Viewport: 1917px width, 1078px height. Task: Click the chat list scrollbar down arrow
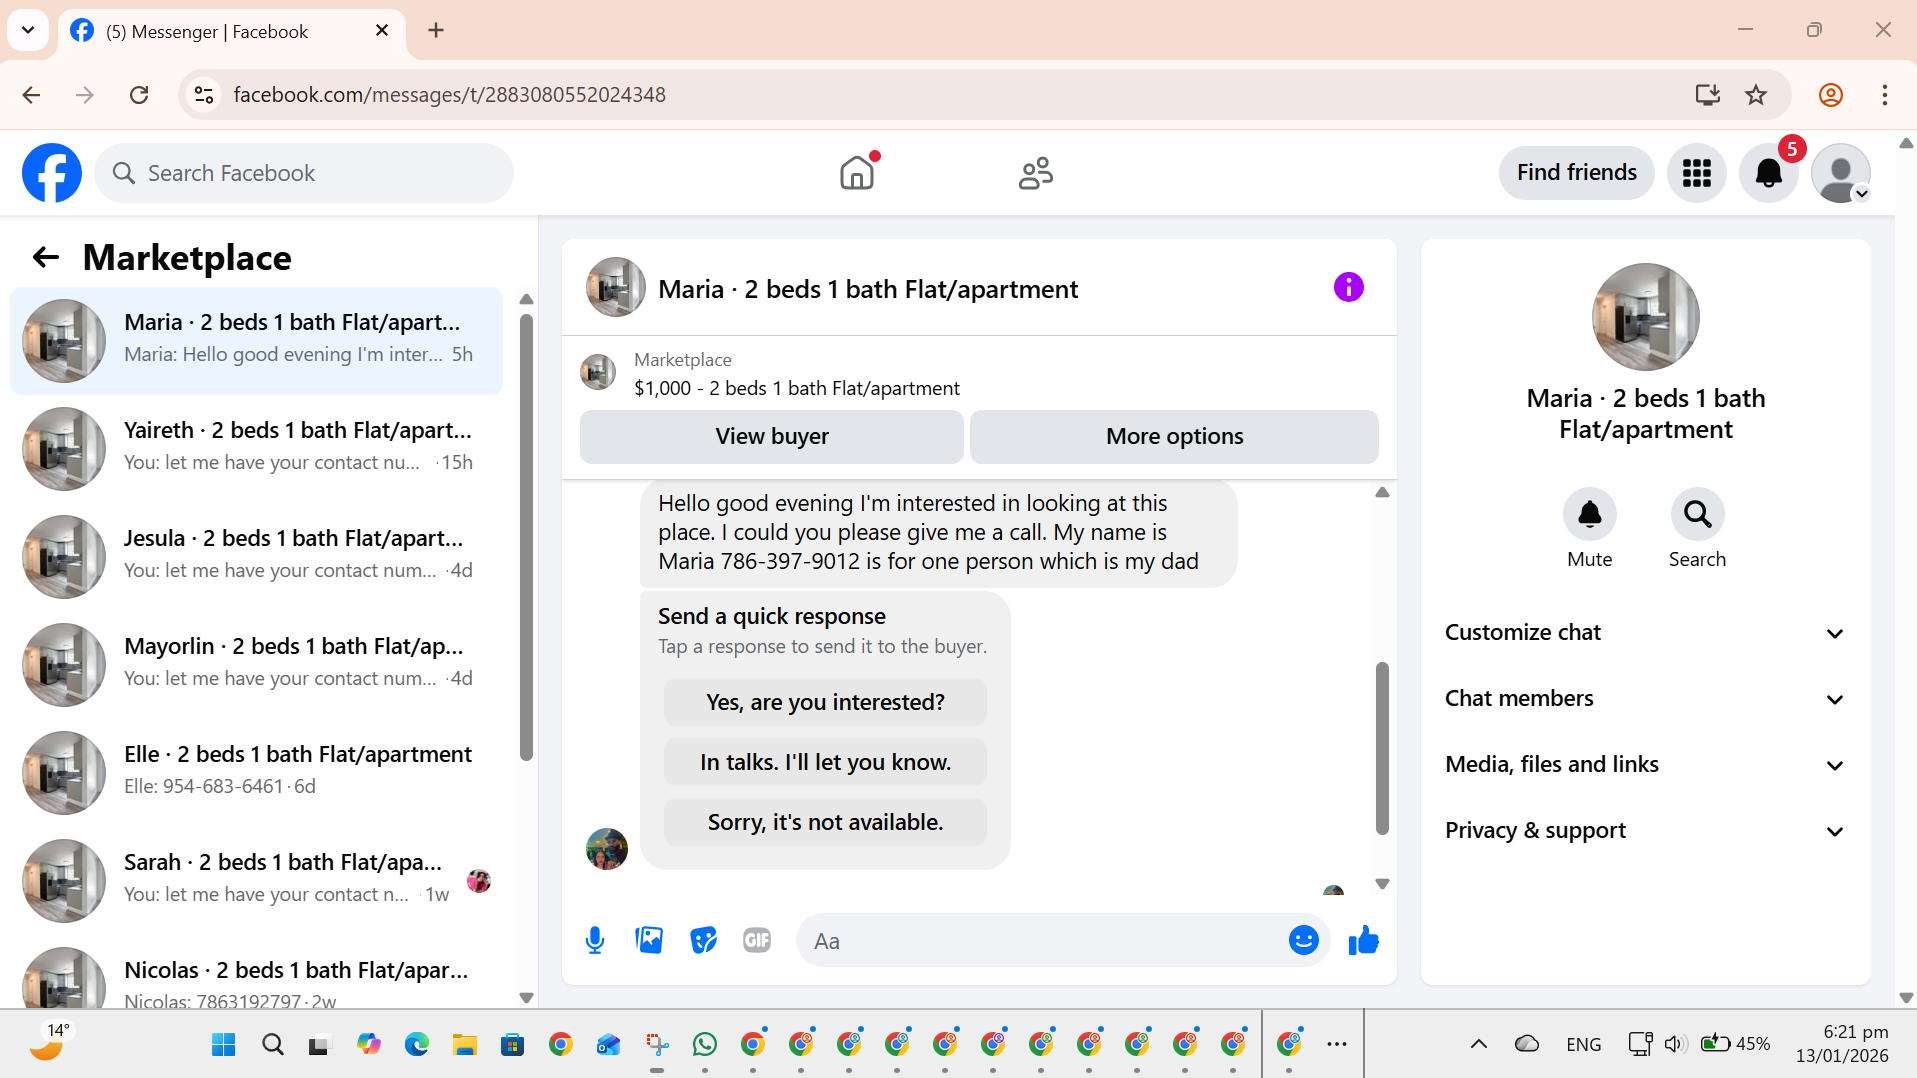[x=526, y=998]
